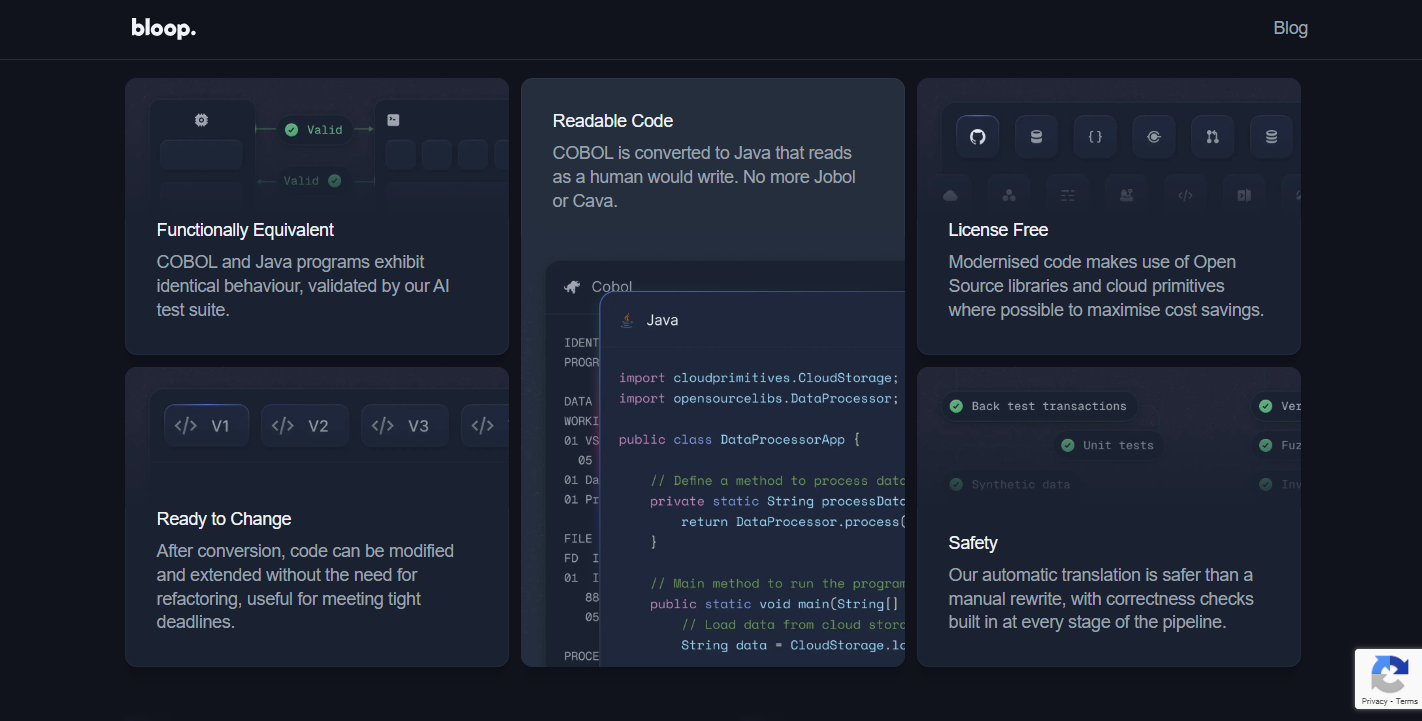
Task: Click the faded cloud icon tile
Action: pyautogui.click(x=950, y=195)
